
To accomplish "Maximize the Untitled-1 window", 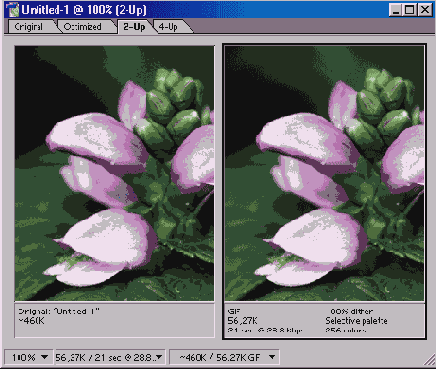I will coord(409,10).
